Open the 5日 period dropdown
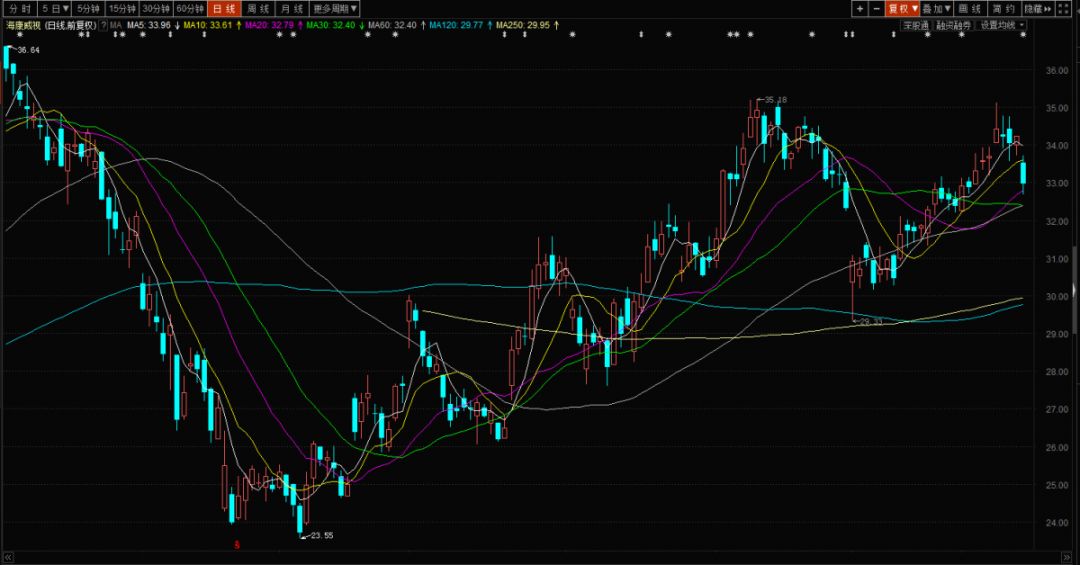This screenshot has height=565, width=1080. 55,9
